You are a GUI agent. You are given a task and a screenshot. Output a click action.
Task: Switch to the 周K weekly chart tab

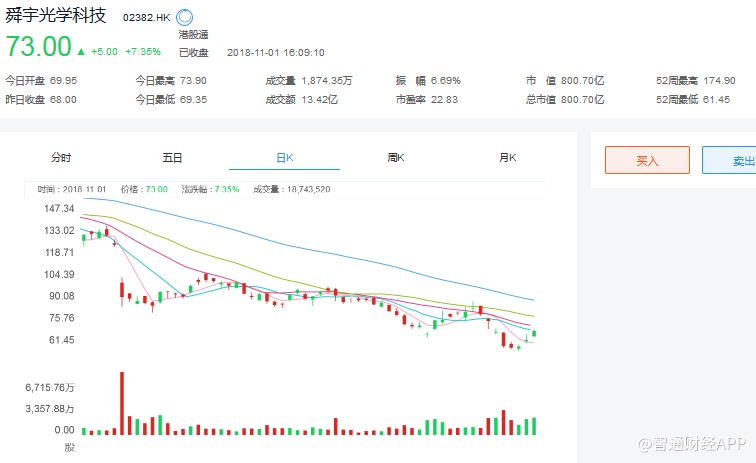(395, 157)
